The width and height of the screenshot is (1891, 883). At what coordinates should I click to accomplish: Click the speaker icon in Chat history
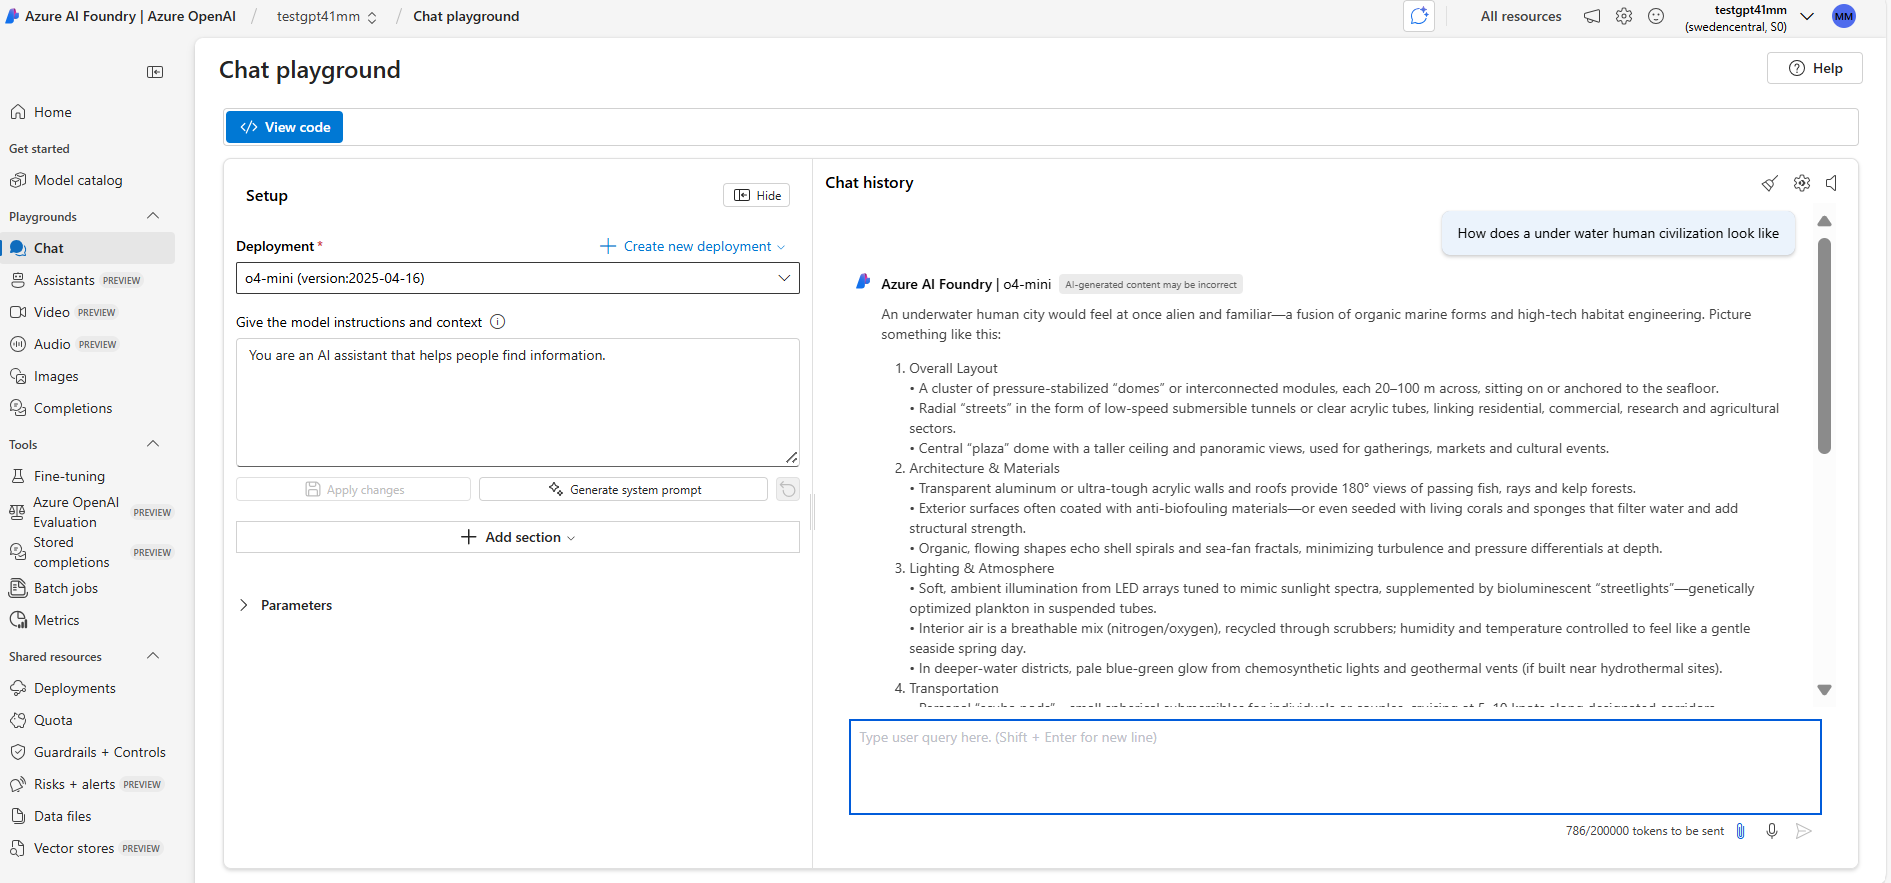coord(1832,183)
